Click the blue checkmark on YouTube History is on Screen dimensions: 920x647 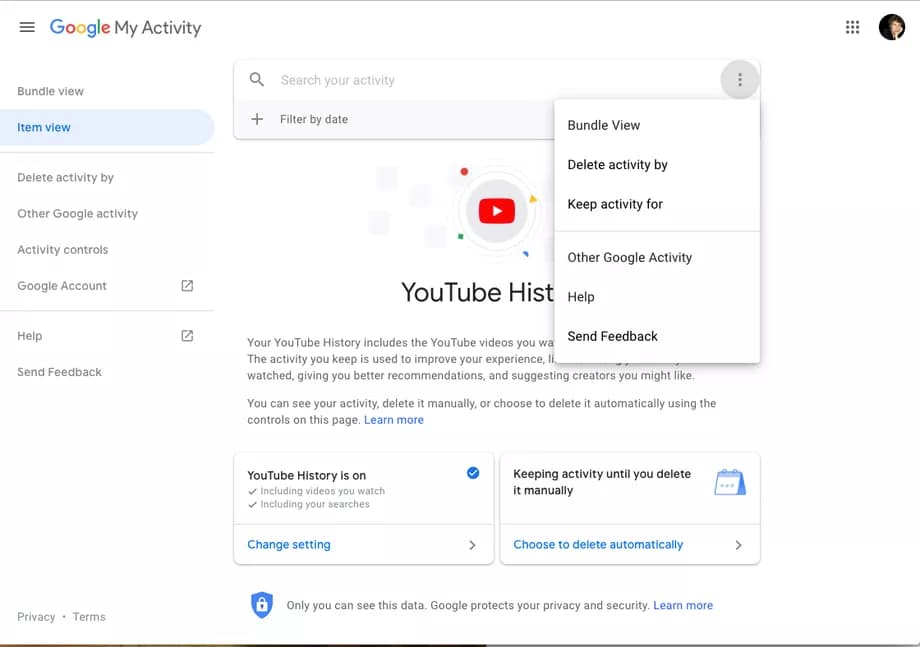click(473, 473)
